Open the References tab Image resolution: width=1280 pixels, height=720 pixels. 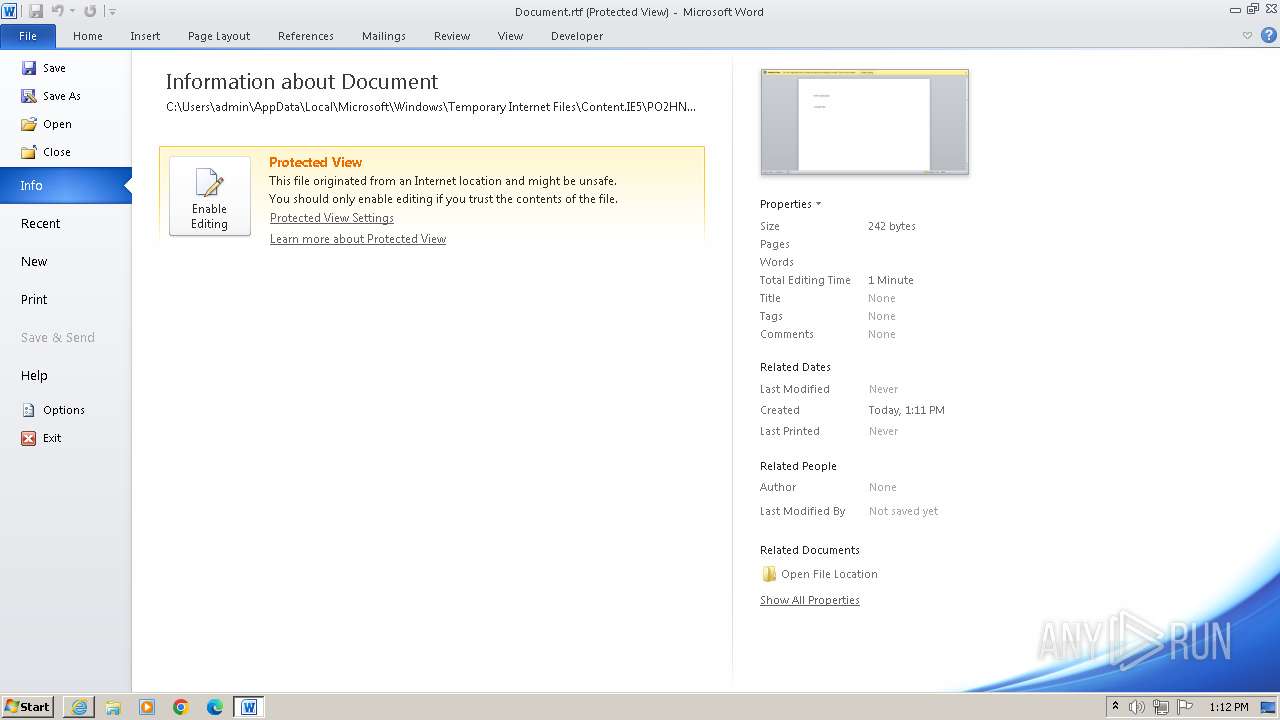click(x=306, y=36)
